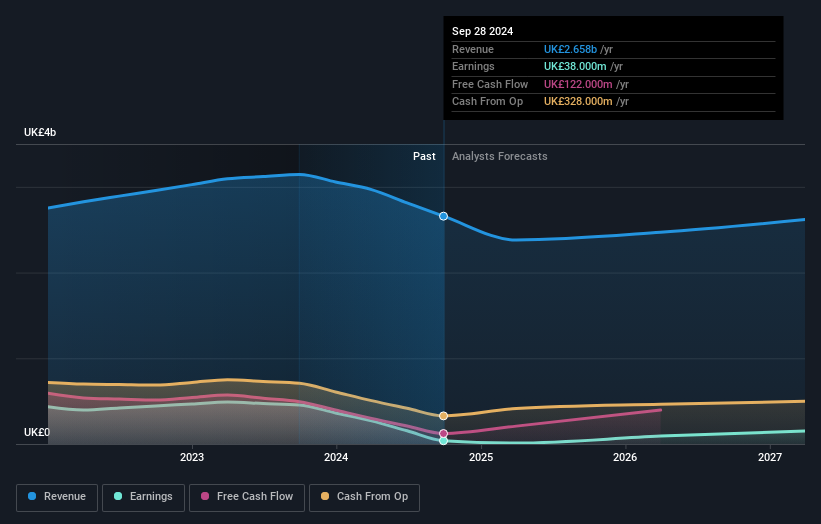Screen dimensions: 821x524
Task: Click the Analysts Forecasts label
Action: 500,156
